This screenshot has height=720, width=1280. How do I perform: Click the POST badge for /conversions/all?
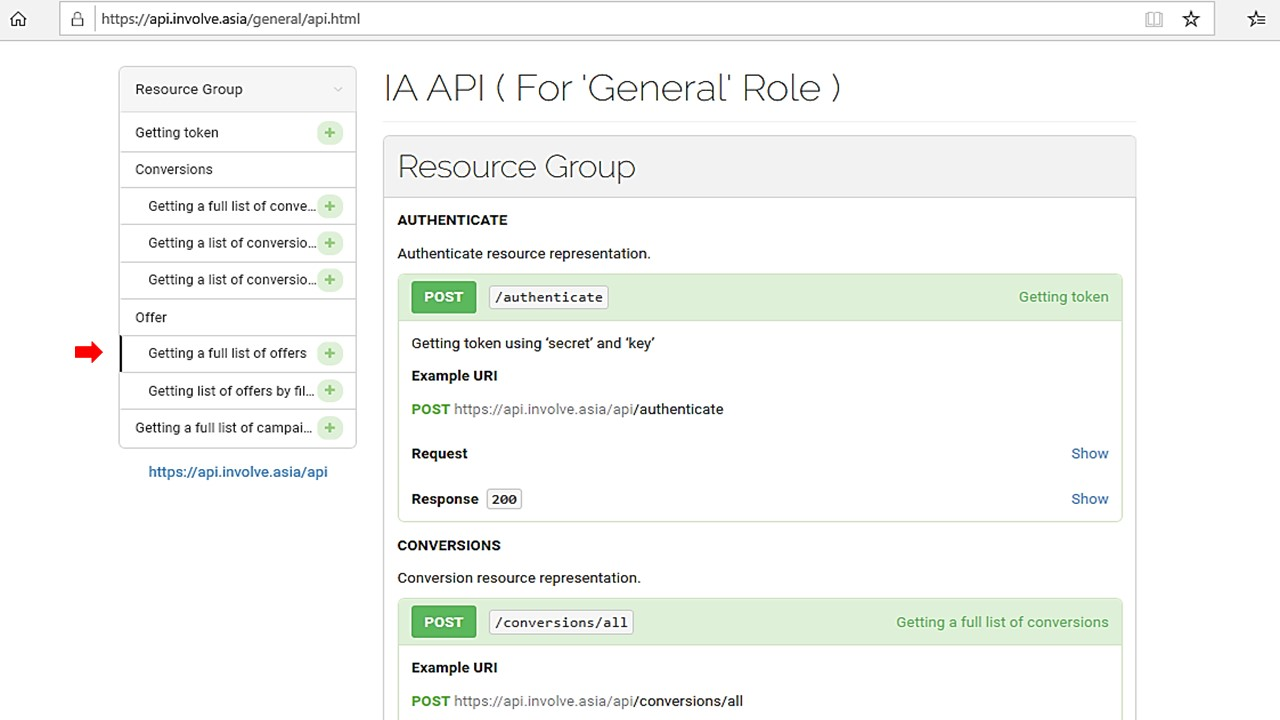click(444, 622)
